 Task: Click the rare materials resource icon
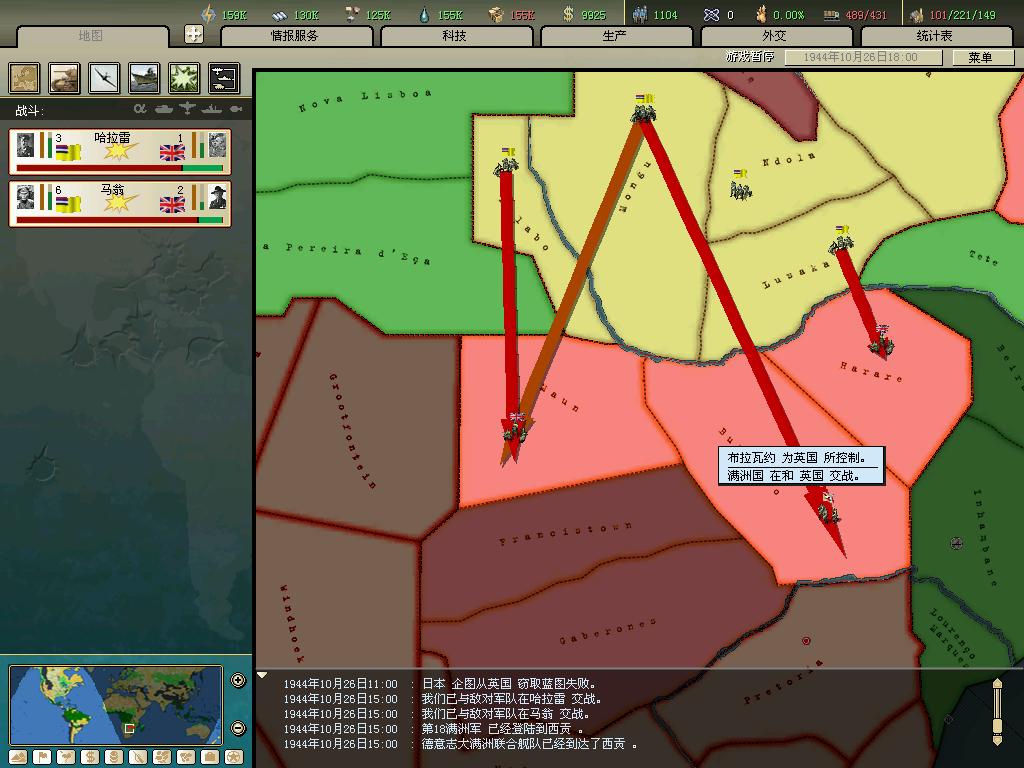pos(352,14)
